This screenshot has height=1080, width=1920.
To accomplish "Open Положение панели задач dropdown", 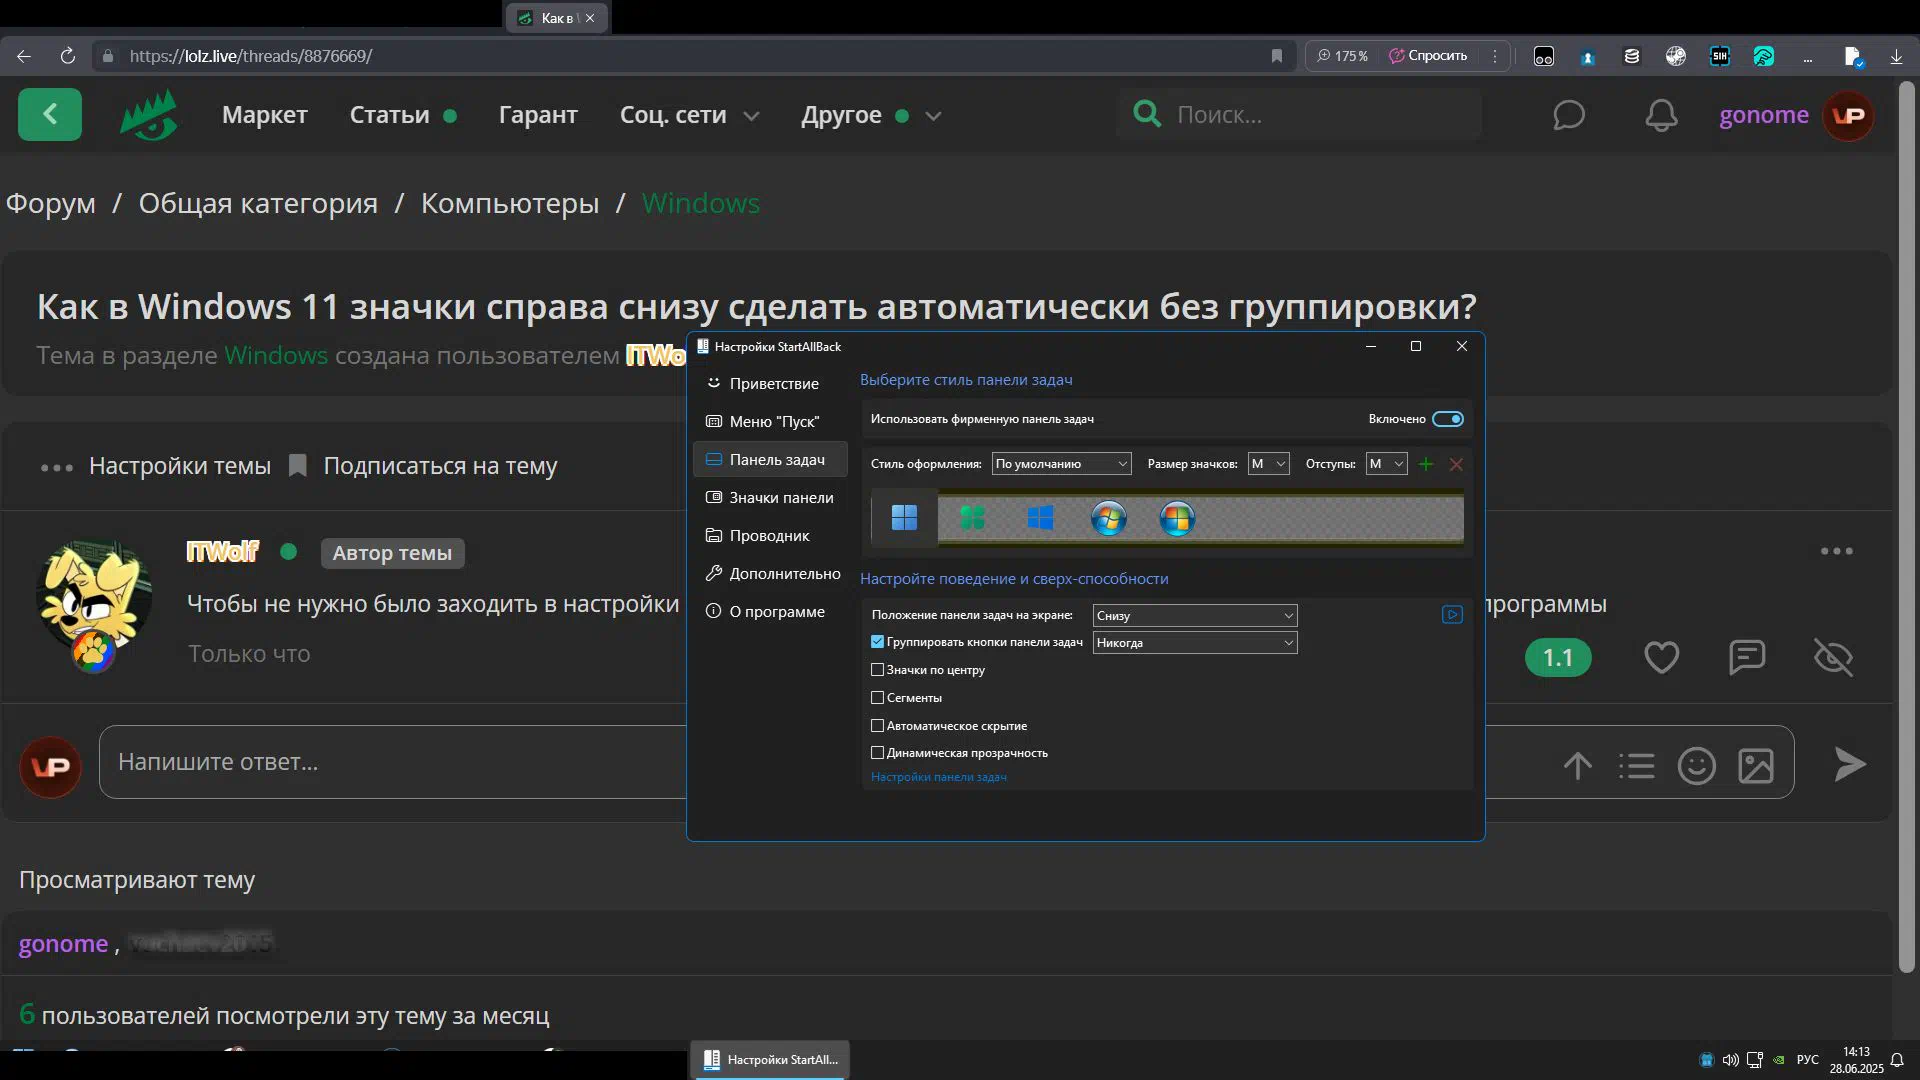I will click(1195, 616).
